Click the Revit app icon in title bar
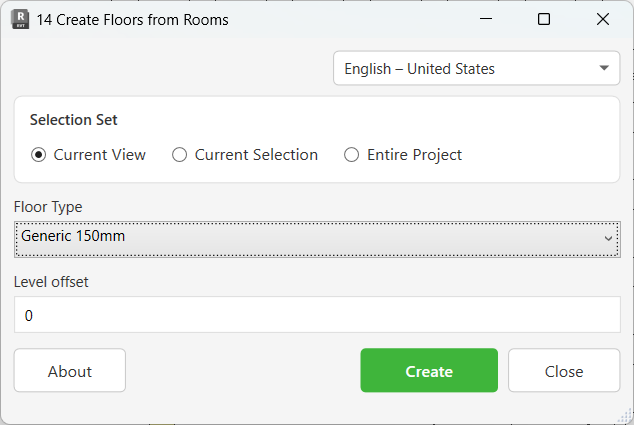Screen dimensions: 634x425 coord(20,19)
